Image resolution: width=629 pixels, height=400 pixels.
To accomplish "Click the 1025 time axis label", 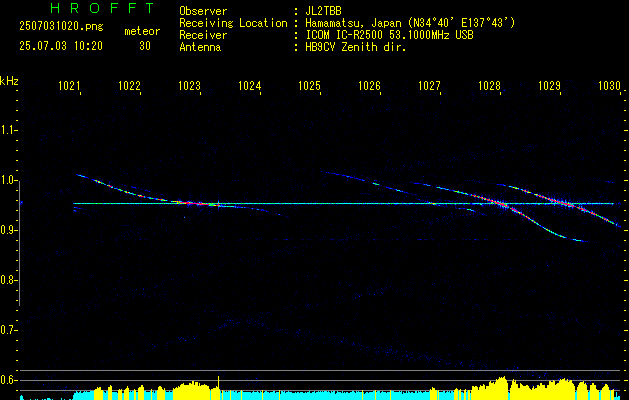I will pos(309,86).
